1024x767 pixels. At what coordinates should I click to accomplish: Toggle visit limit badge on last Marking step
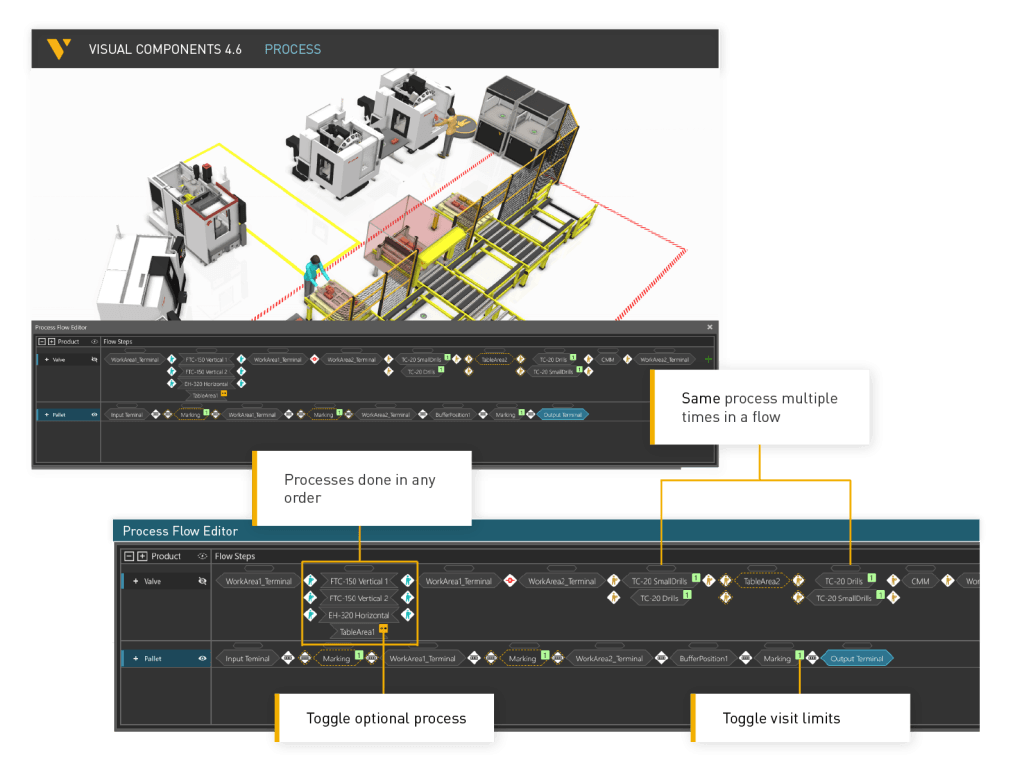[799, 655]
